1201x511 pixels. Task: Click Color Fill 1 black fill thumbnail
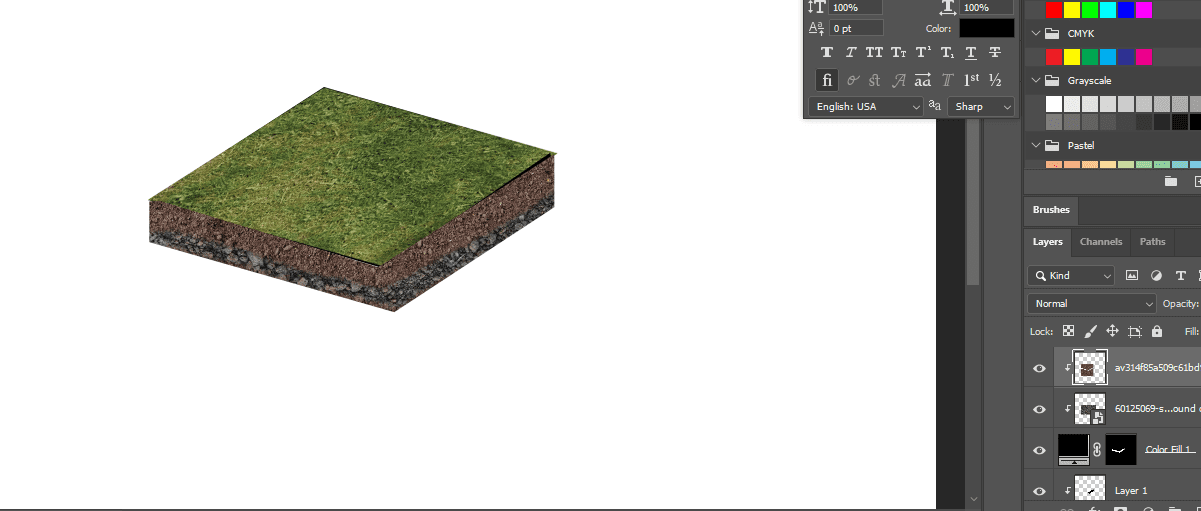(1074, 450)
